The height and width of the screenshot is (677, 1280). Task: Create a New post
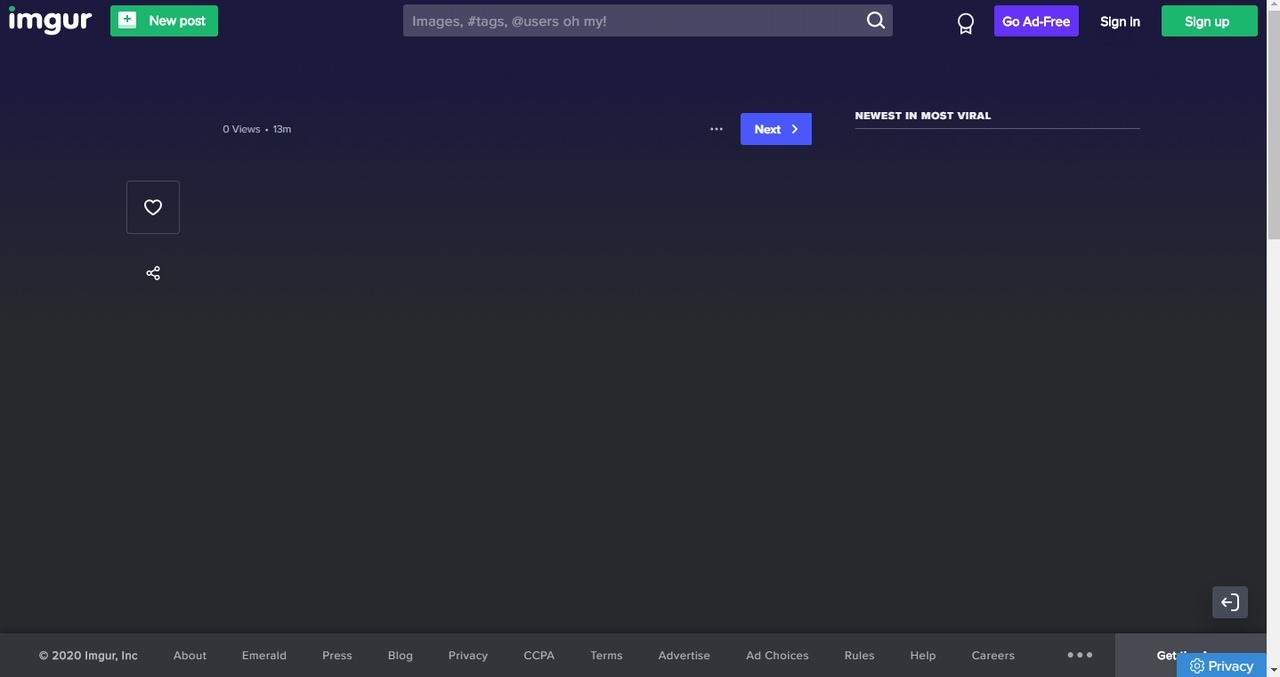tap(164, 20)
